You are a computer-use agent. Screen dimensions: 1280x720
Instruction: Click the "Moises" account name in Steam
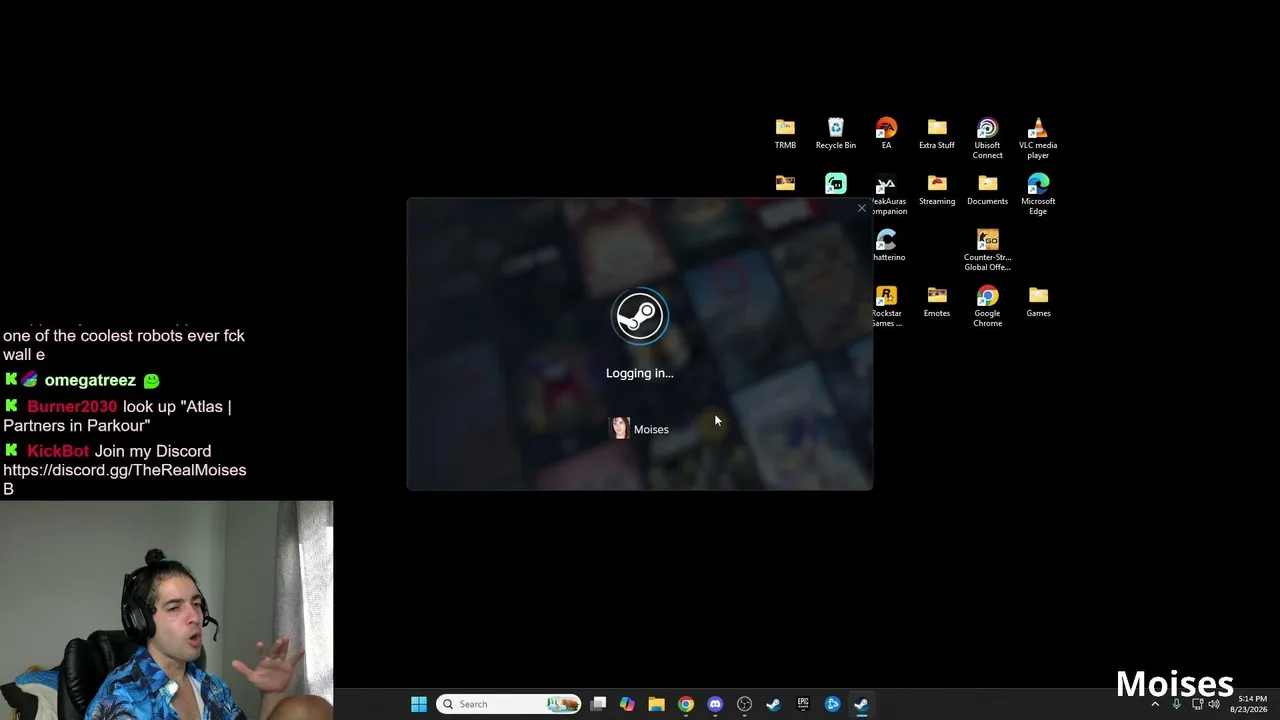coord(651,429)
